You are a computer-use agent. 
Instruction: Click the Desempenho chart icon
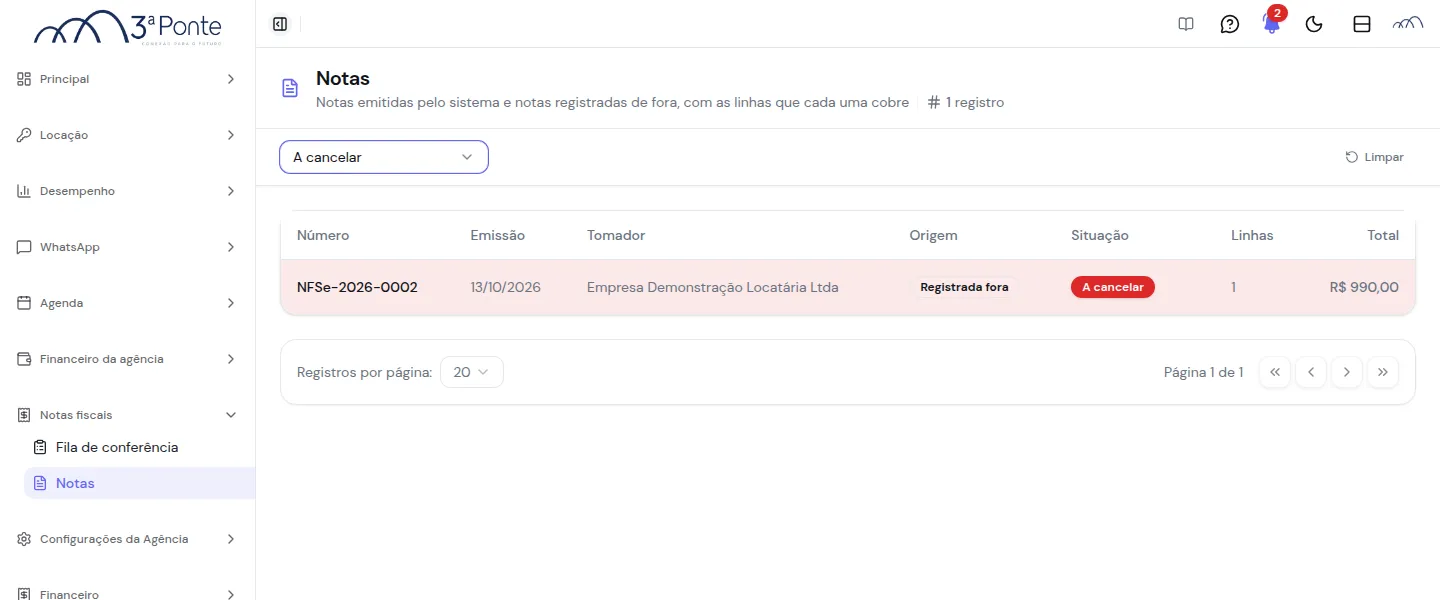point(24,191)
